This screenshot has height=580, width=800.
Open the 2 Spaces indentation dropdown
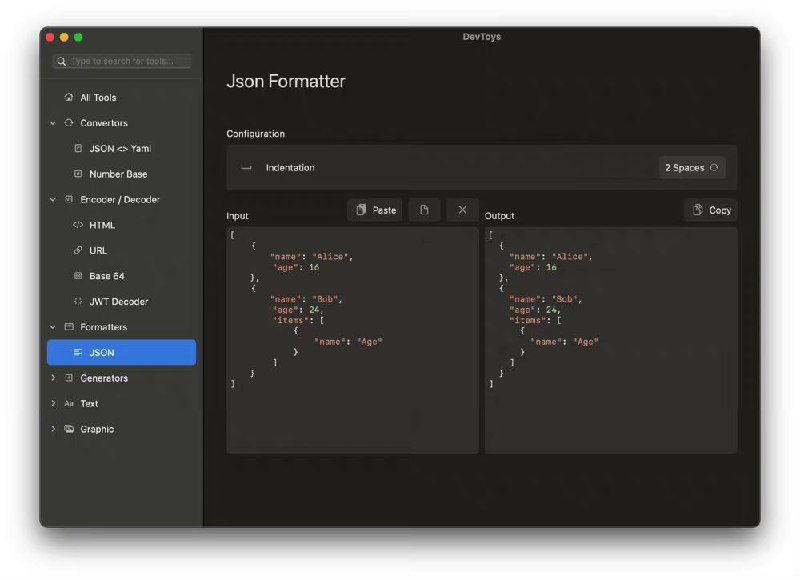(x=692, y=168)
